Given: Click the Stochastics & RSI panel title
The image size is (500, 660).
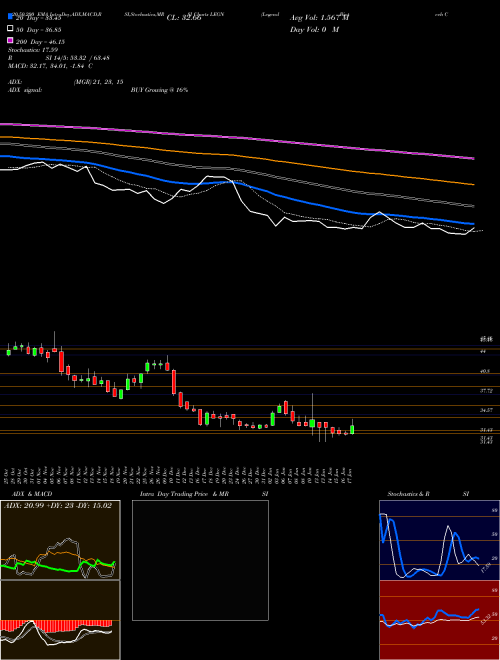Looking at the screenshot, I should coord(428,494).
